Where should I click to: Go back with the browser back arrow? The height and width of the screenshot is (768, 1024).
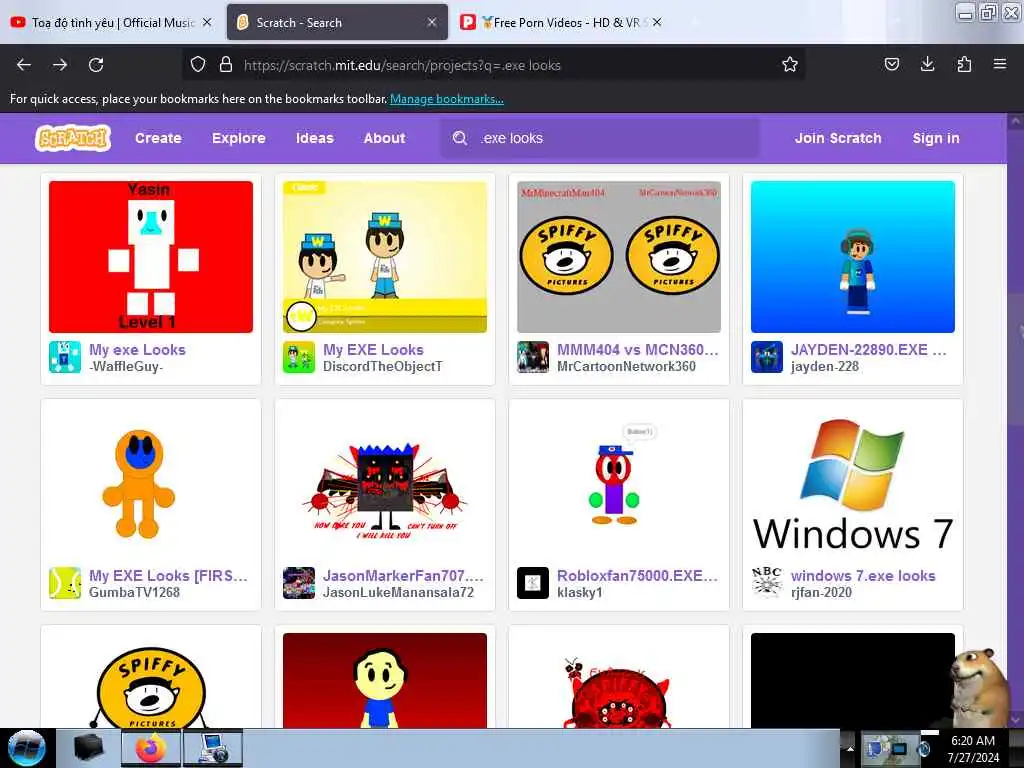pos(24,65)
